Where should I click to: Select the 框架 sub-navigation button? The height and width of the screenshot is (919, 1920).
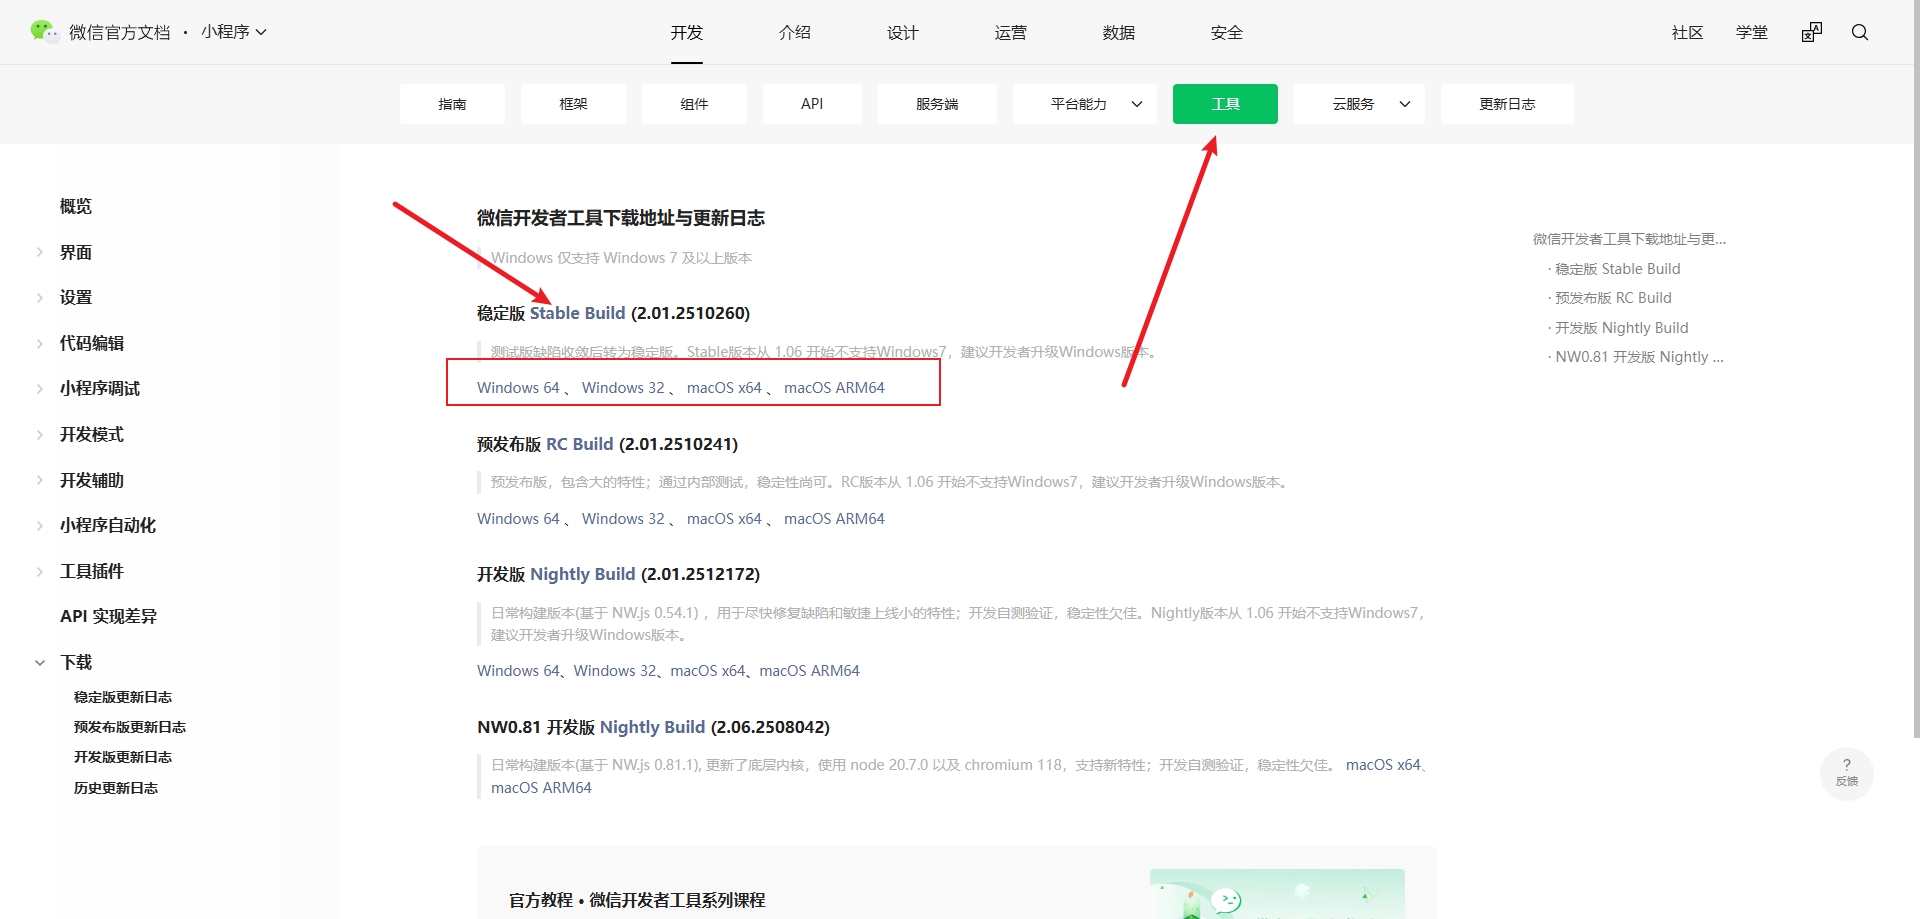(573, 104)
